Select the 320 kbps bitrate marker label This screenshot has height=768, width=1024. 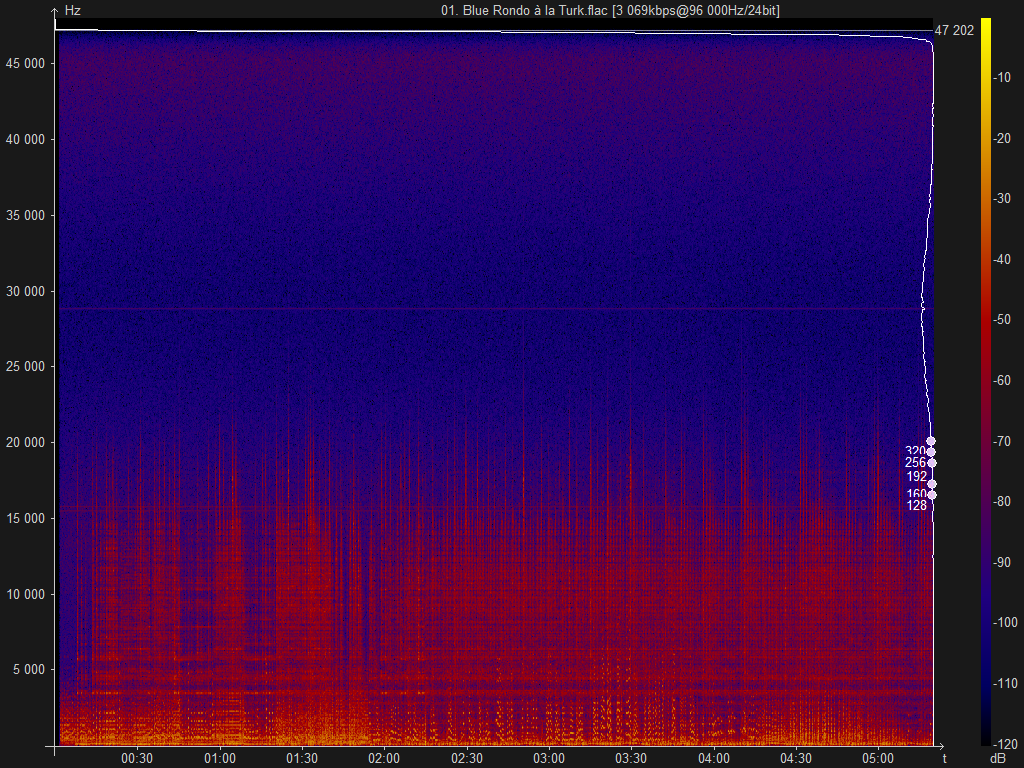[916, 451]
